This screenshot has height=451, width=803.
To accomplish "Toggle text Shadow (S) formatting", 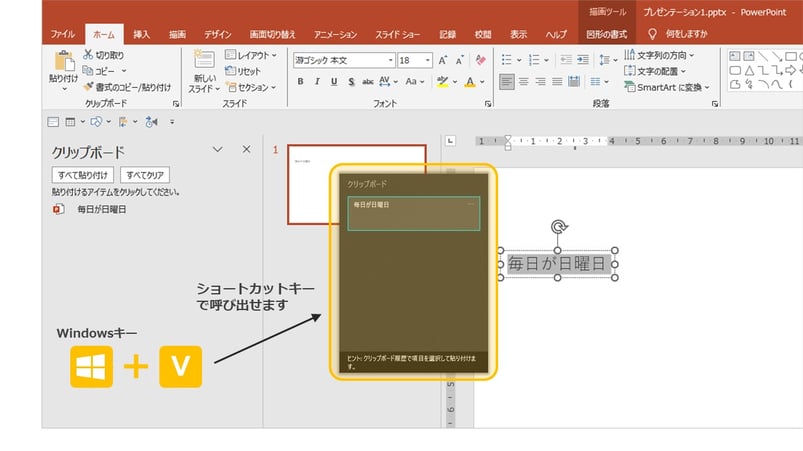I will click(351, 81).
